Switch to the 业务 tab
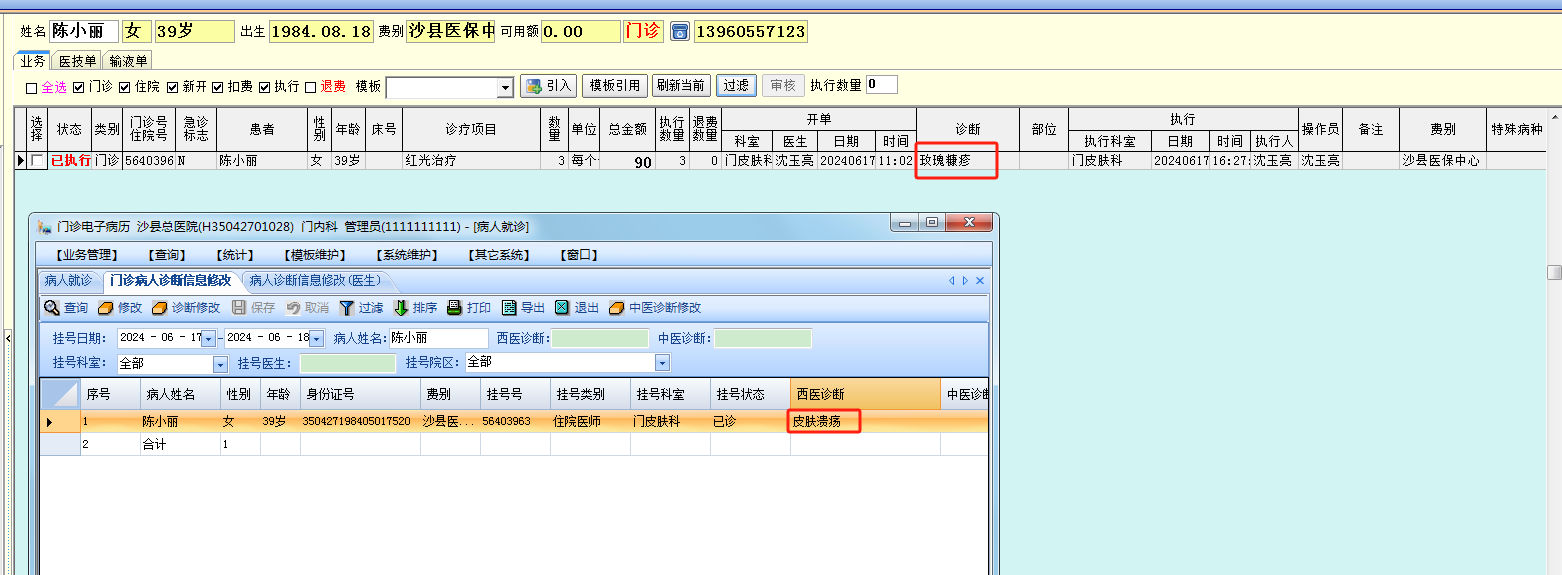The image size is (1562, 575). click(32, 60)
